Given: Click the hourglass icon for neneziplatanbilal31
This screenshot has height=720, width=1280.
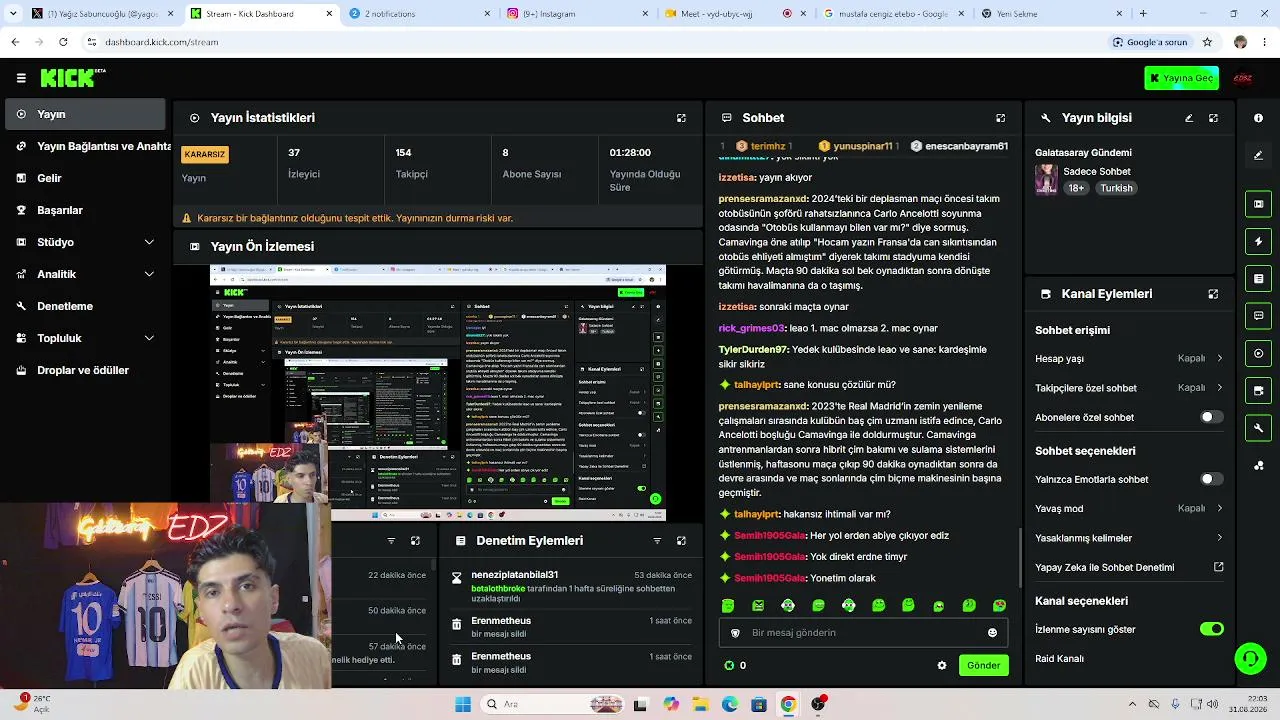Looking at the screenshot, I should [x=457, y=578].
